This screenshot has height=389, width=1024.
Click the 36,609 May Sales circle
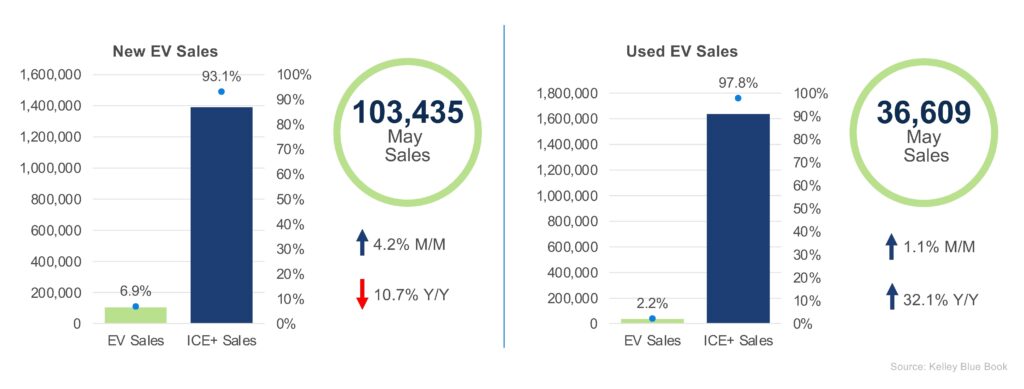click(x=924, y=133)
